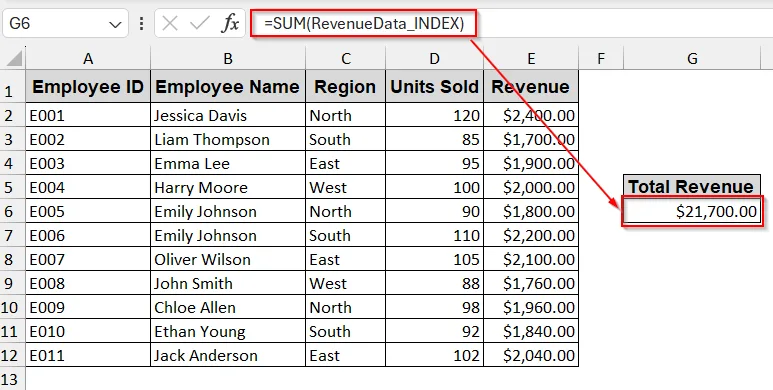Select column B header
This screenshot has height=390, width=773.
point(228,59)
